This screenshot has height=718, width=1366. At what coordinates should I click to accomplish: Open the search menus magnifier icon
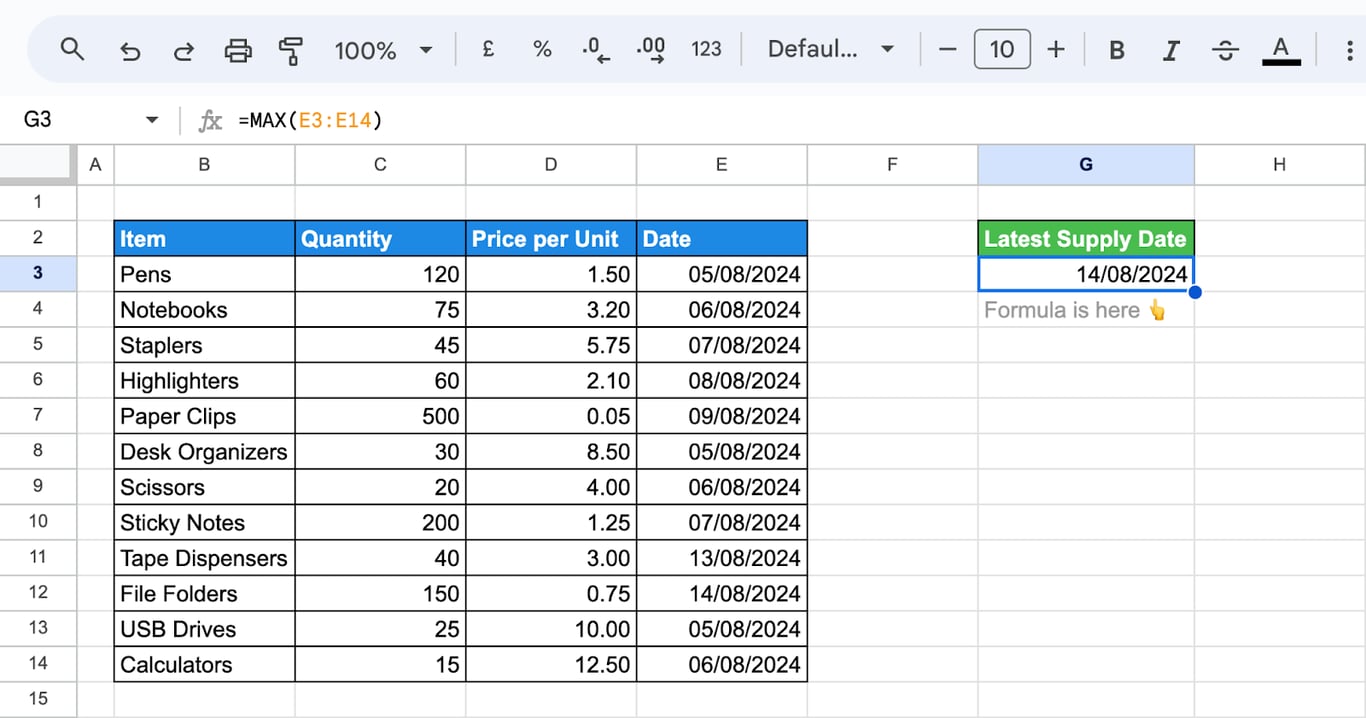[x=72, y=49]
